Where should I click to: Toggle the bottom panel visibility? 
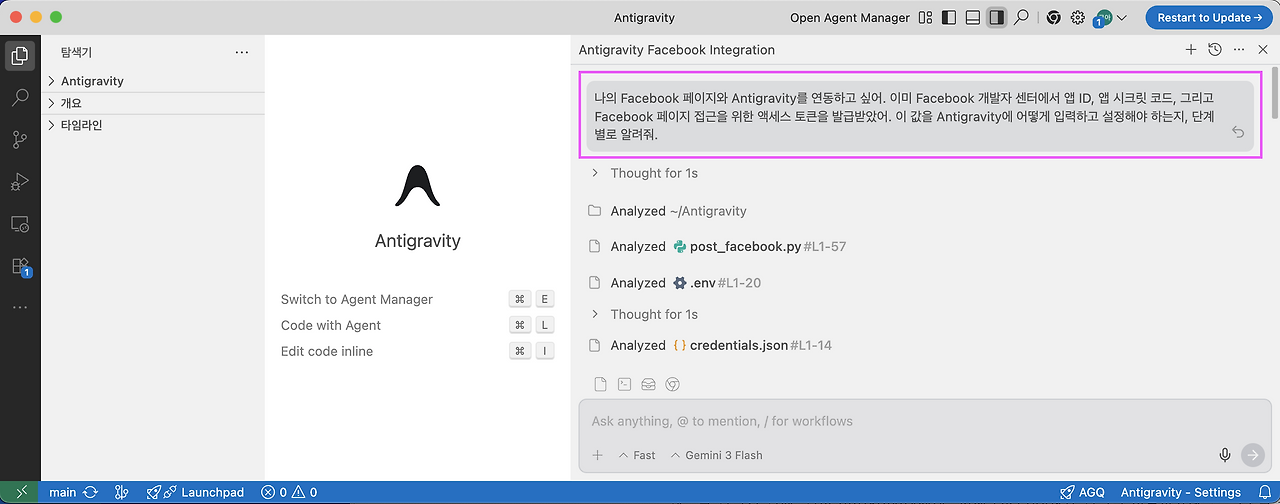pos(972,17)
